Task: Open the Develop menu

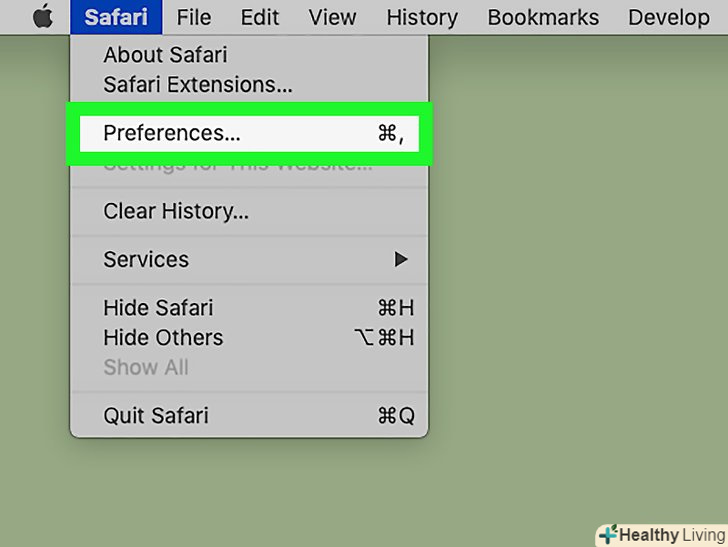Action: (669, 17)
